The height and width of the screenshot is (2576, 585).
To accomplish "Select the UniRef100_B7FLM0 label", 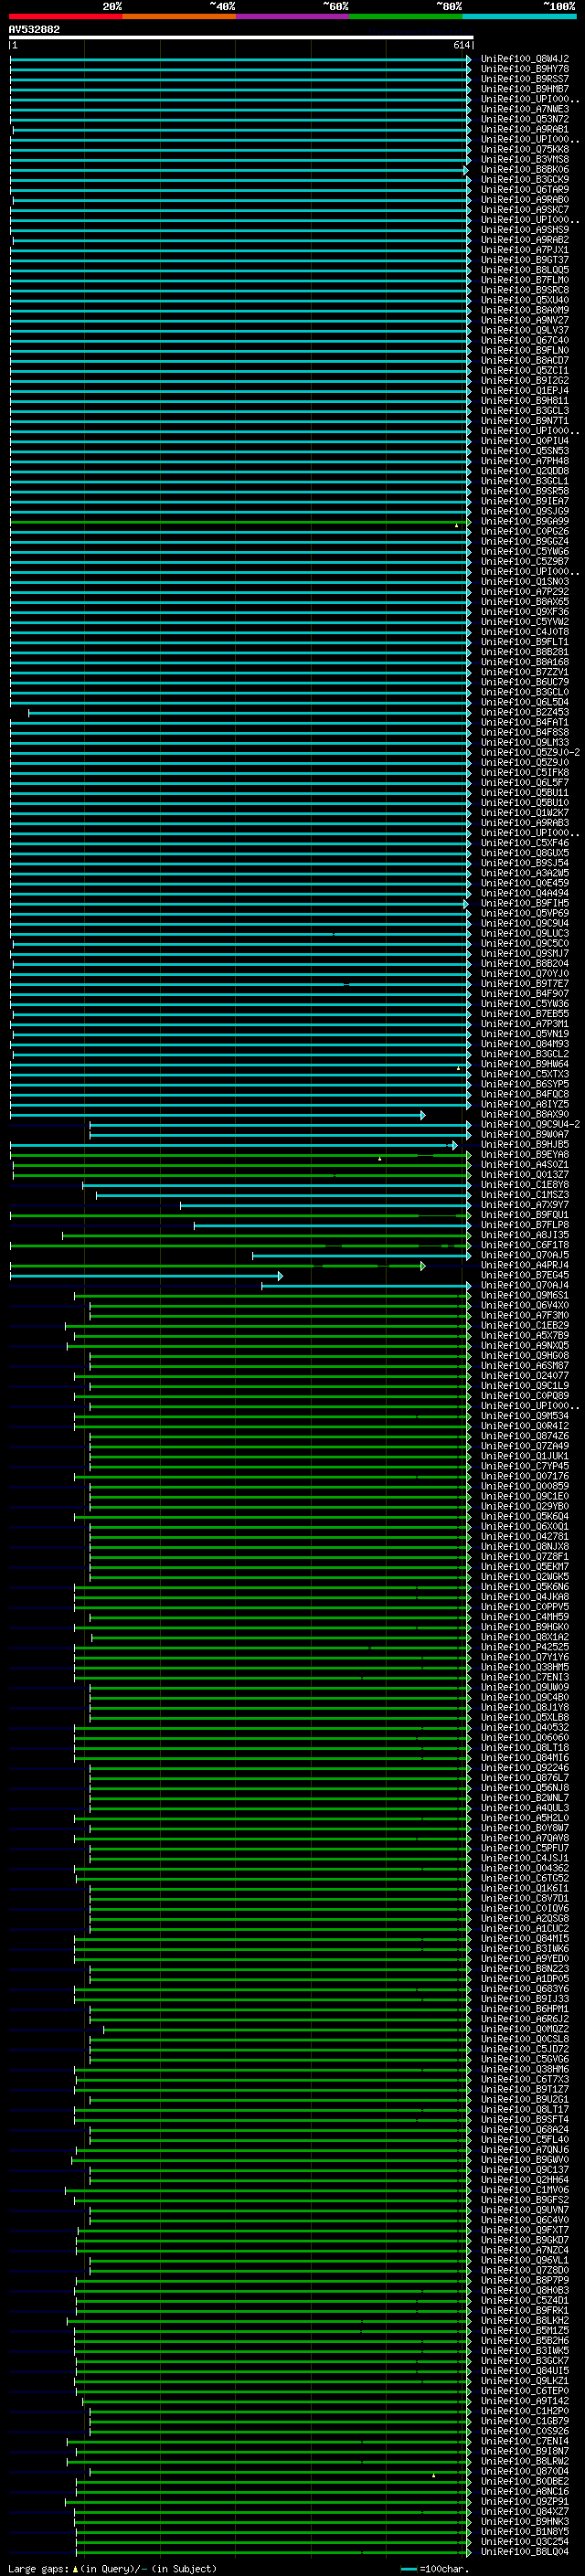I will (525, 280).
